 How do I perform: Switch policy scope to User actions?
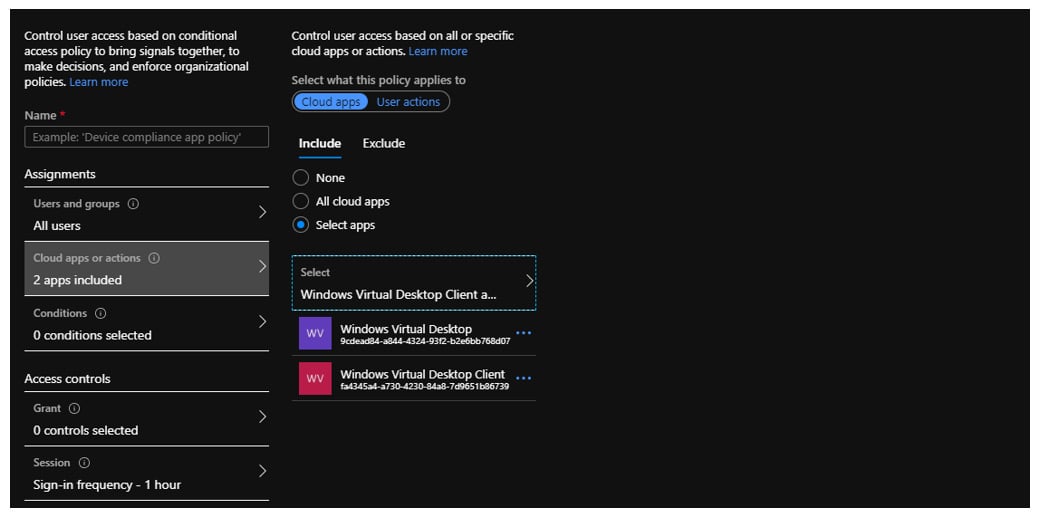click(x=409, y=102)
